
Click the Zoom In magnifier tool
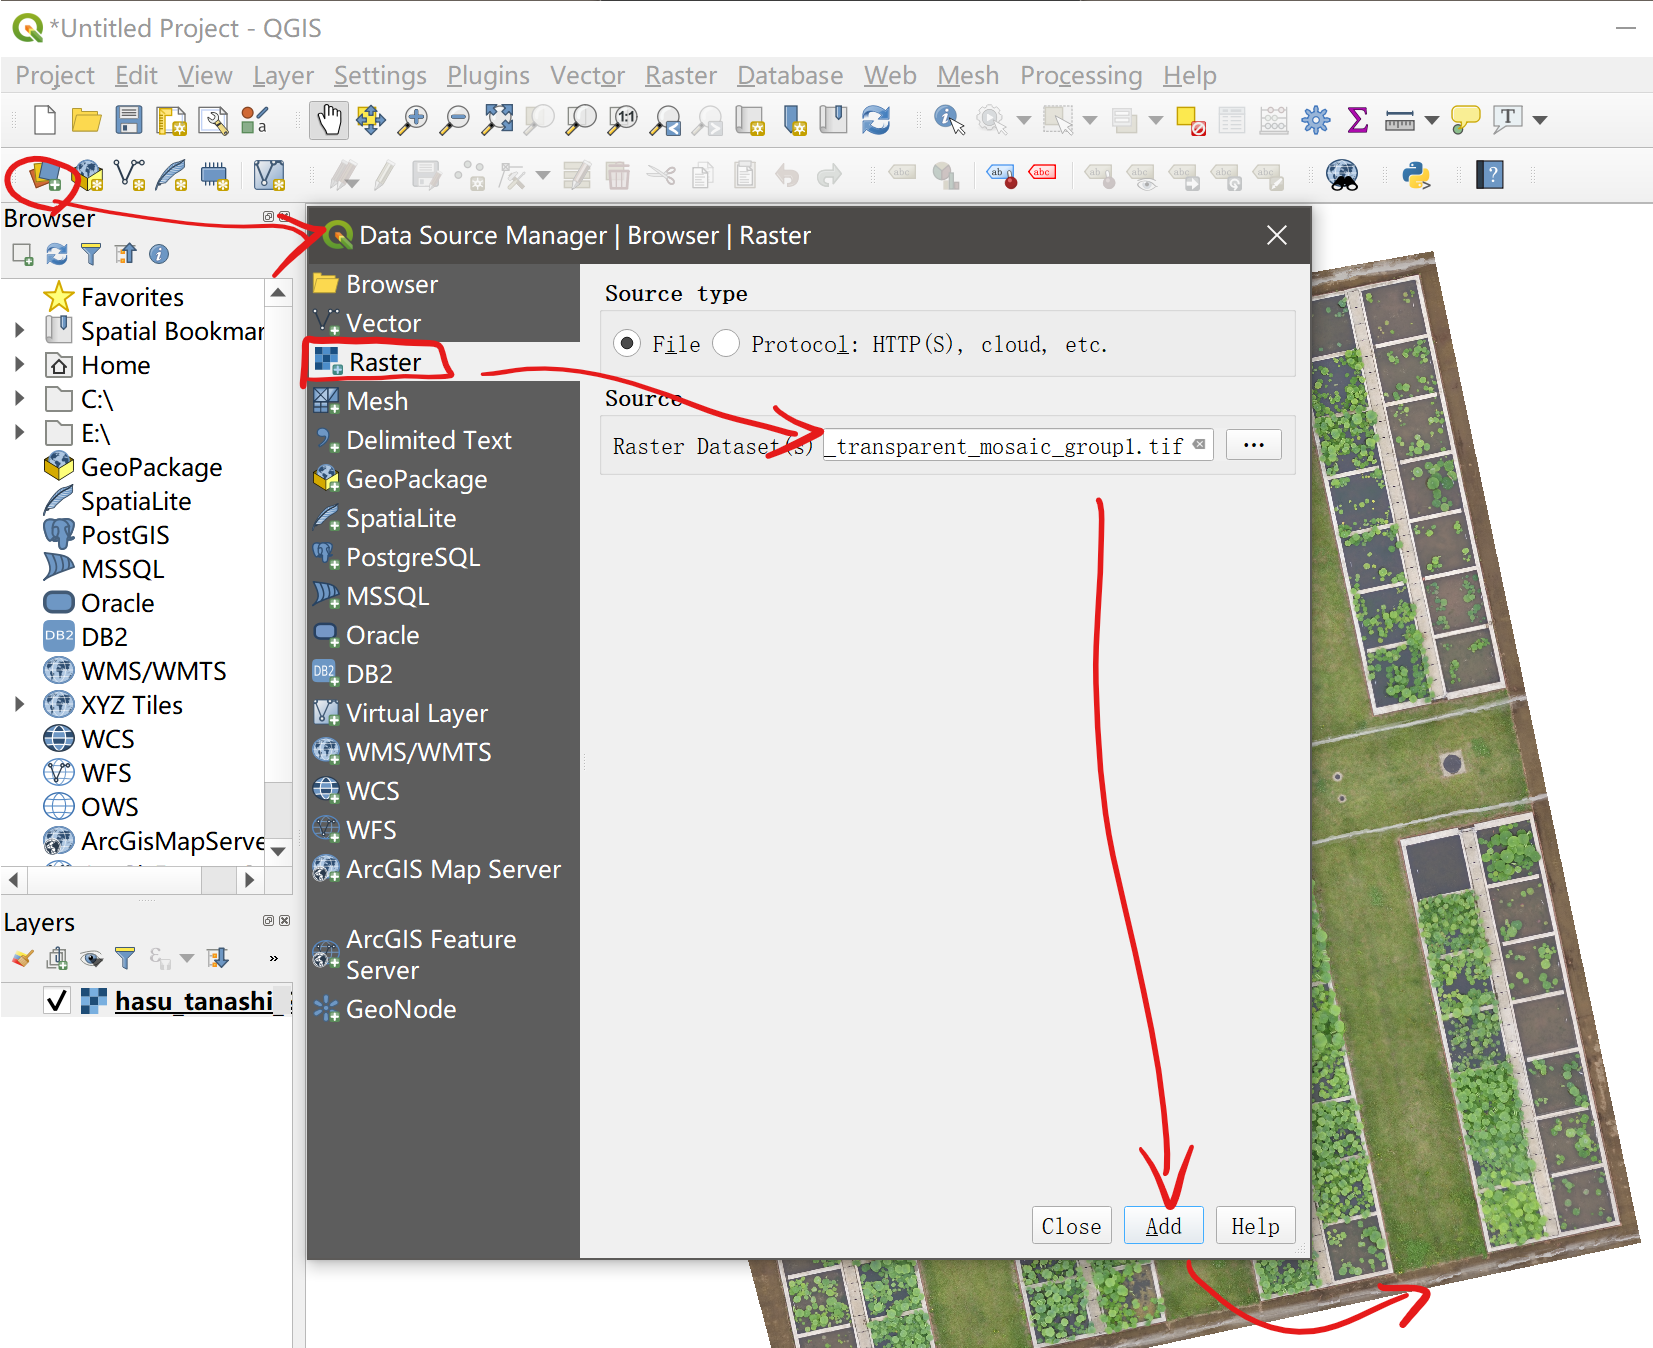pos(412,120)
